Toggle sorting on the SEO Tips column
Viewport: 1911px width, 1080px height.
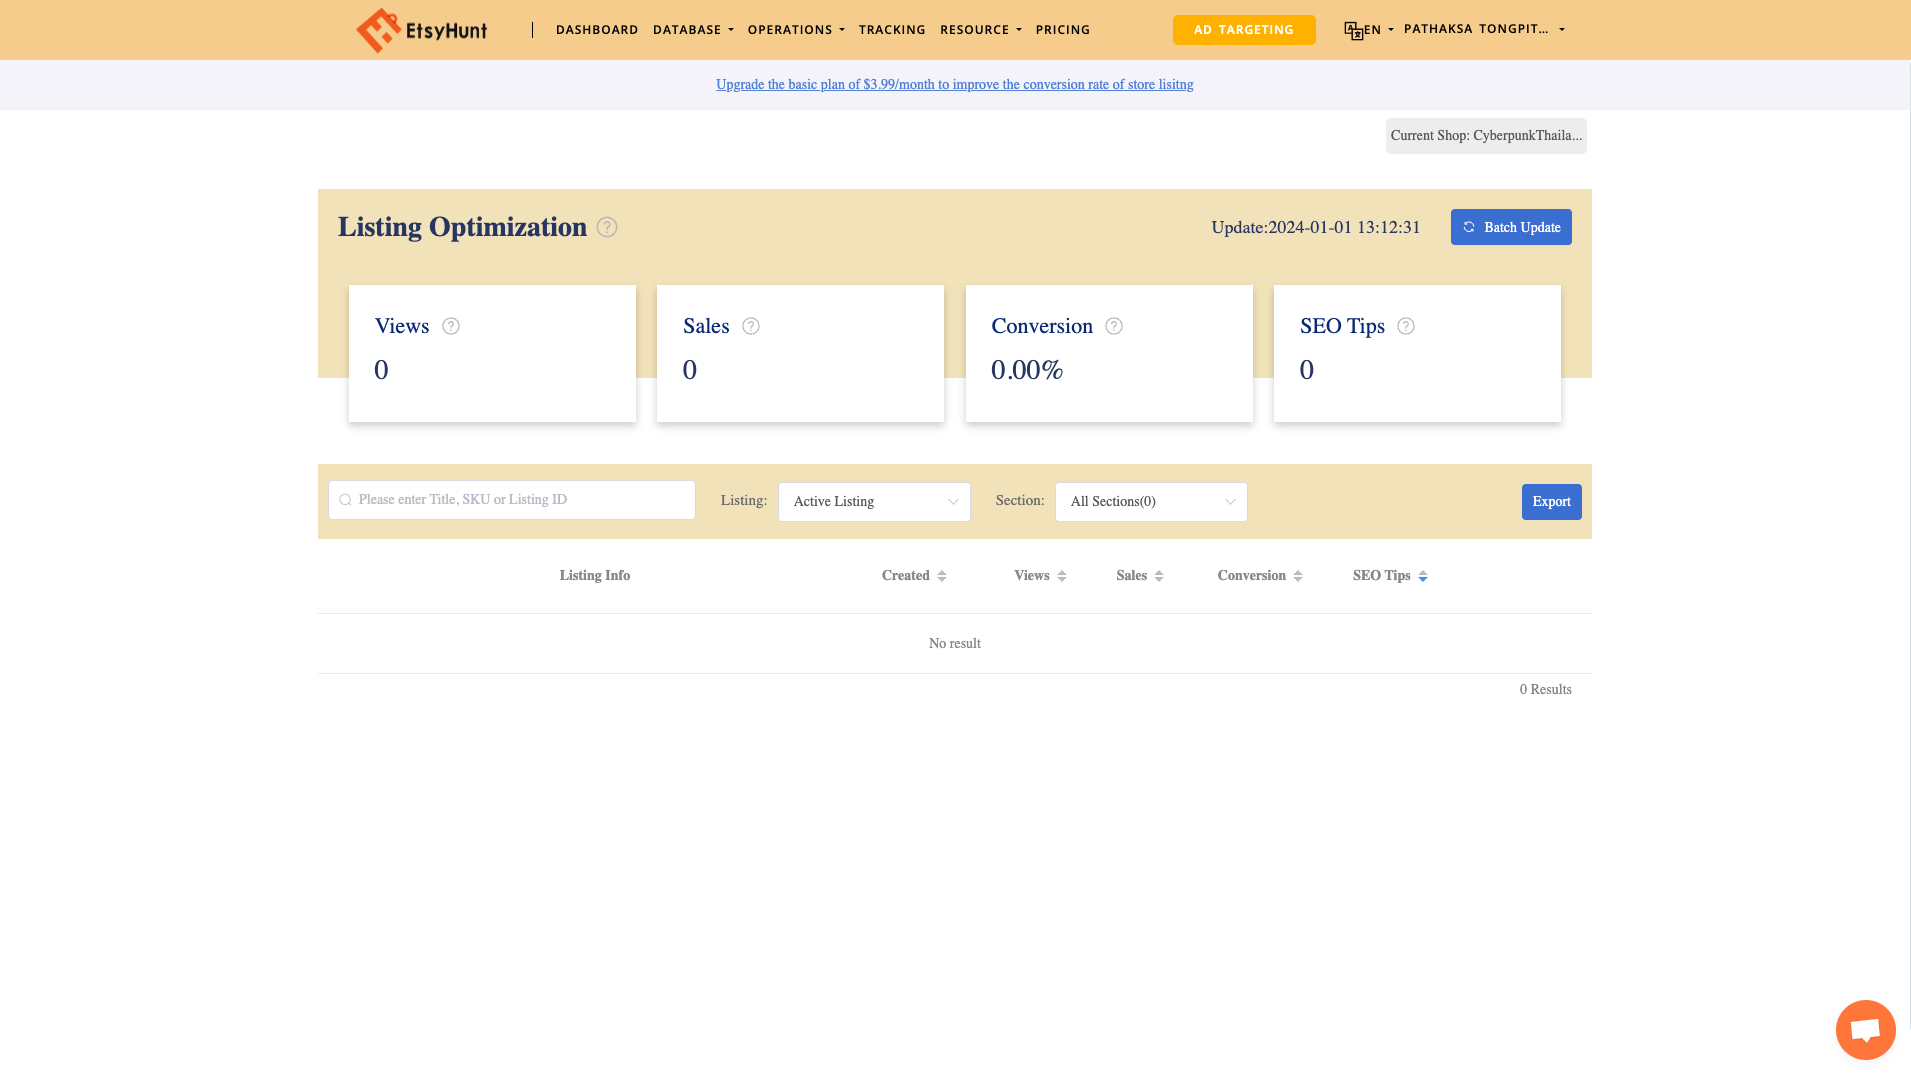[x=1423, y=575]
